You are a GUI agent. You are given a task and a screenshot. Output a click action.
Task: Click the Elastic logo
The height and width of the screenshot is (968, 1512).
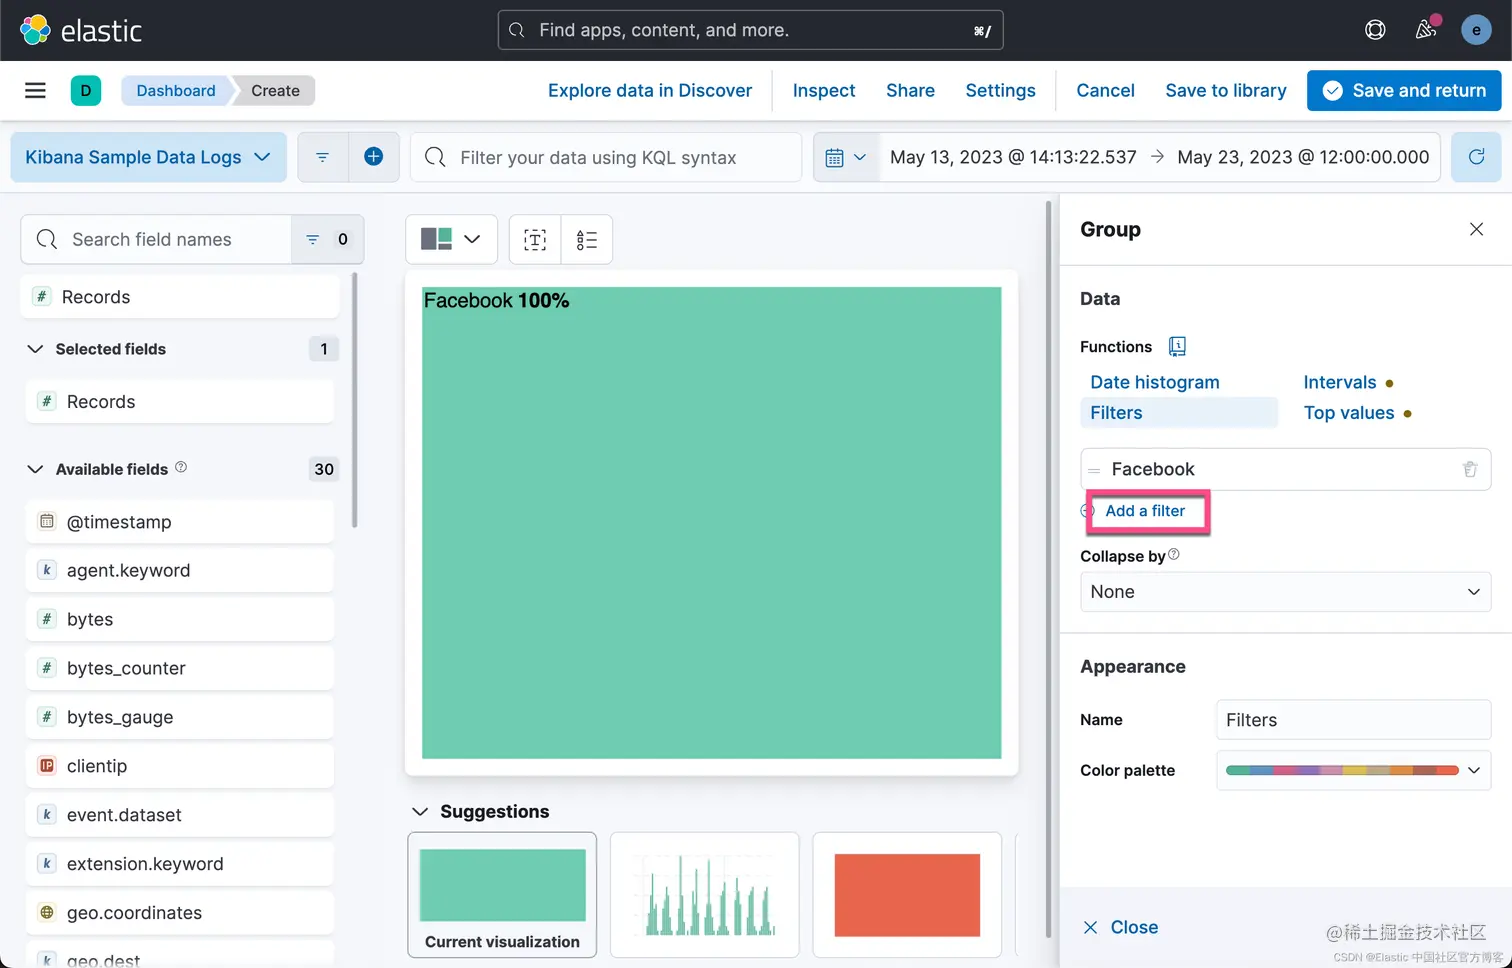pyautogui.click(x=81, y=30)
